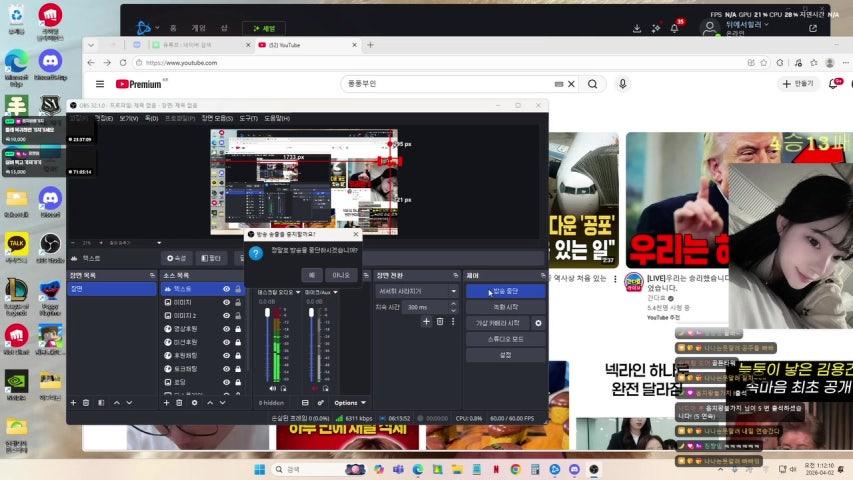This screenshot has width=853, height=480.
Task: Click the remove source trash icon
Action: [x=180, y=402]
